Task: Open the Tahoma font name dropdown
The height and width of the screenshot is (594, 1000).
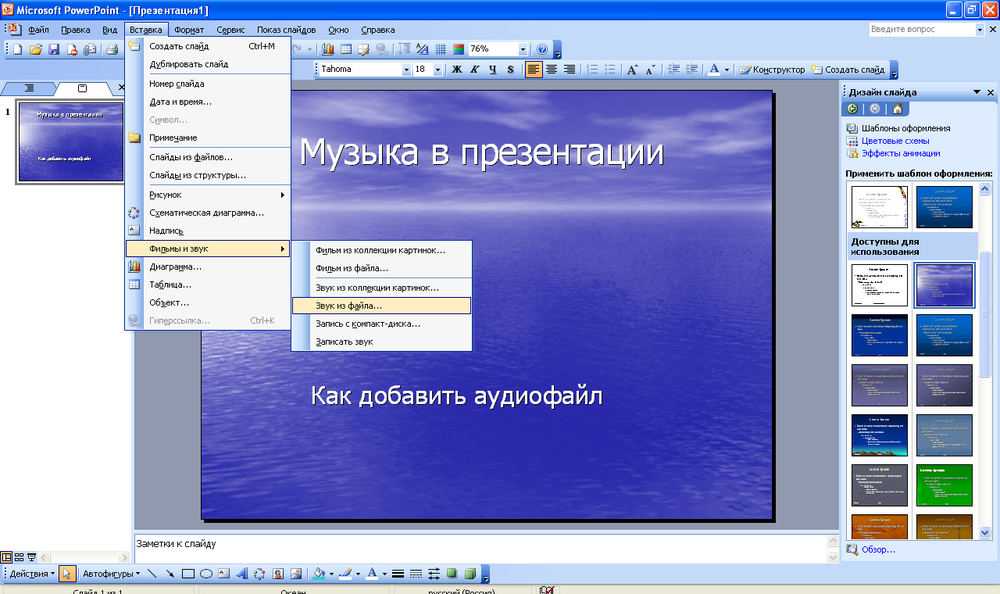Action: point(406,70)
